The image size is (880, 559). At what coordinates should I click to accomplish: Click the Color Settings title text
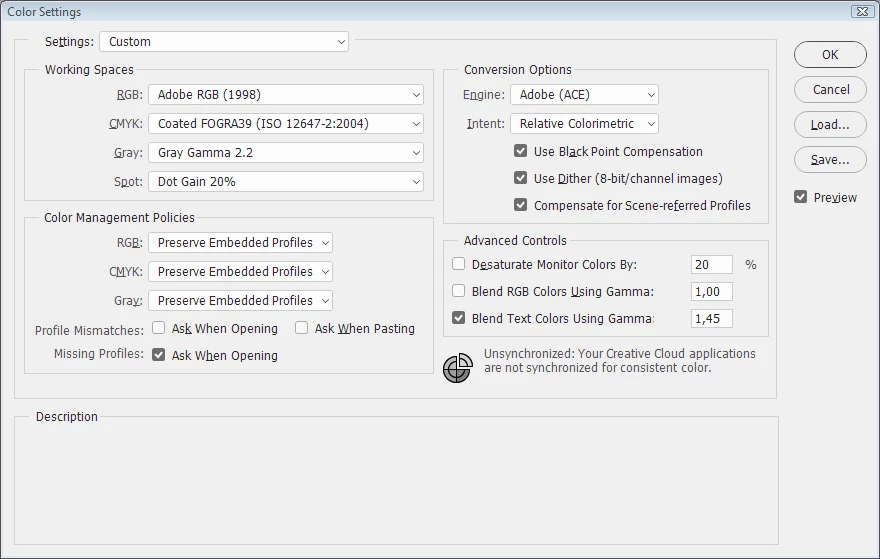(44, 12)
